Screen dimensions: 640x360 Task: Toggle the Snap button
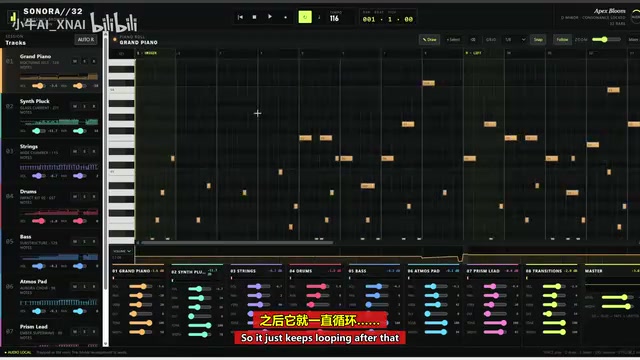(538, 40)
